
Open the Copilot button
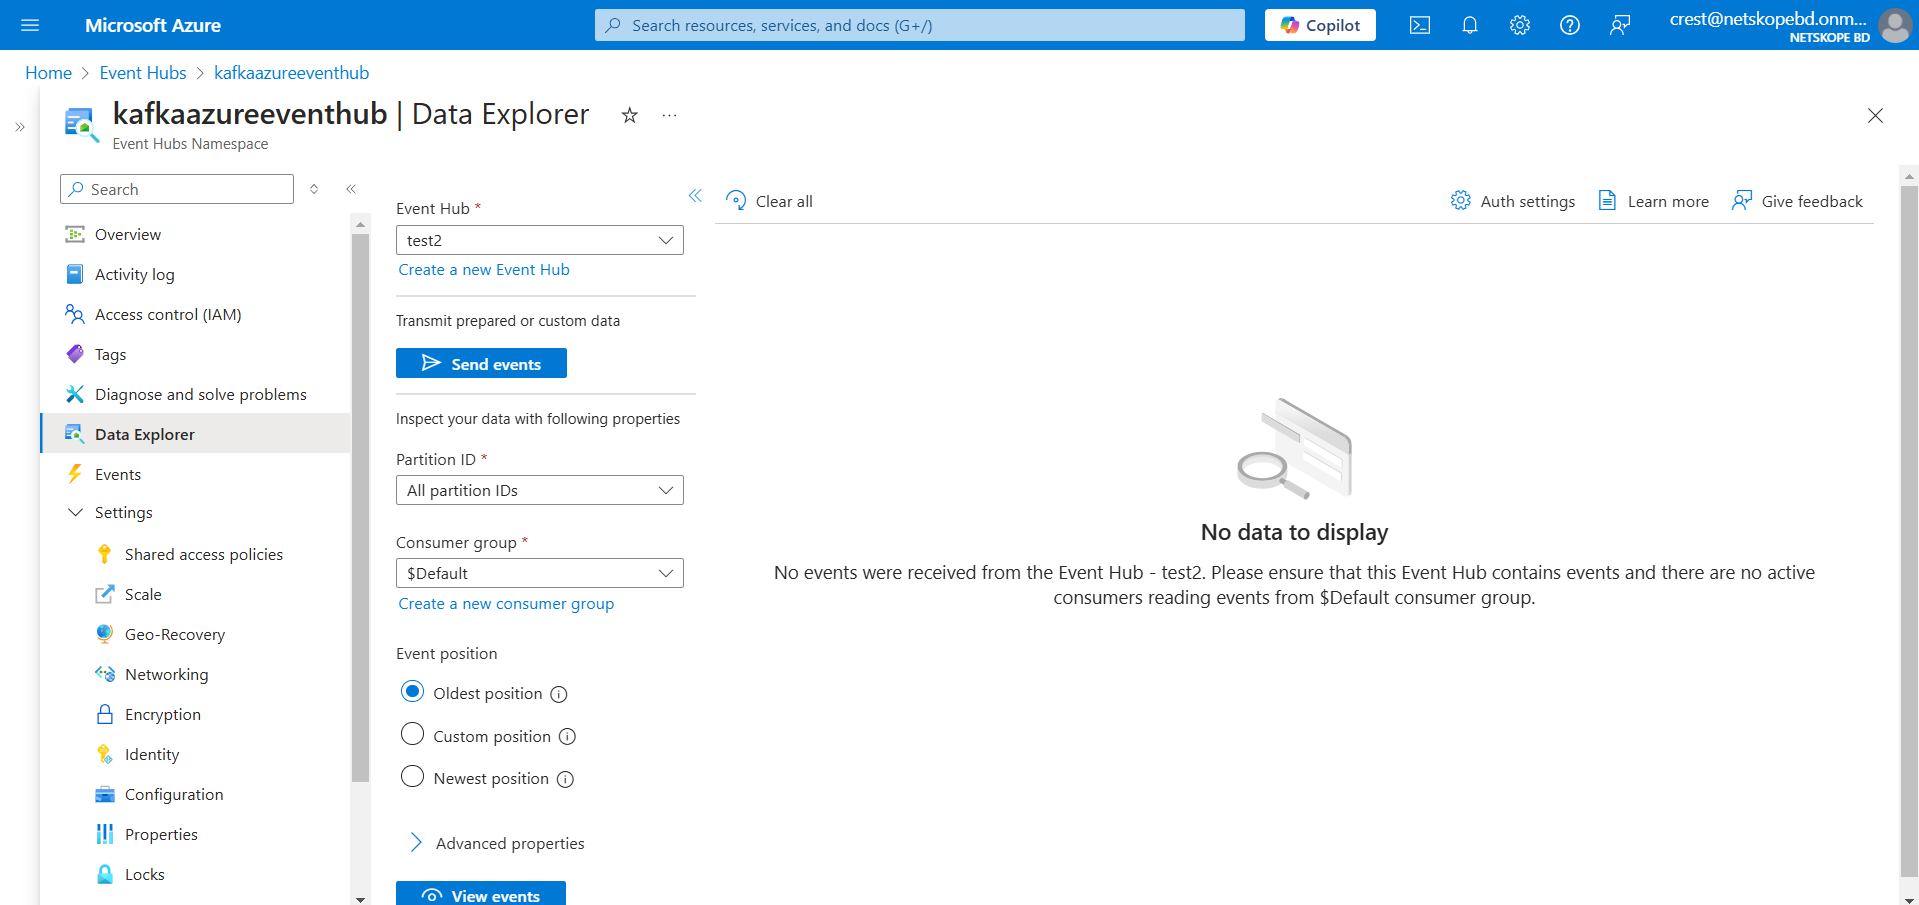[x=1320, y=25]
